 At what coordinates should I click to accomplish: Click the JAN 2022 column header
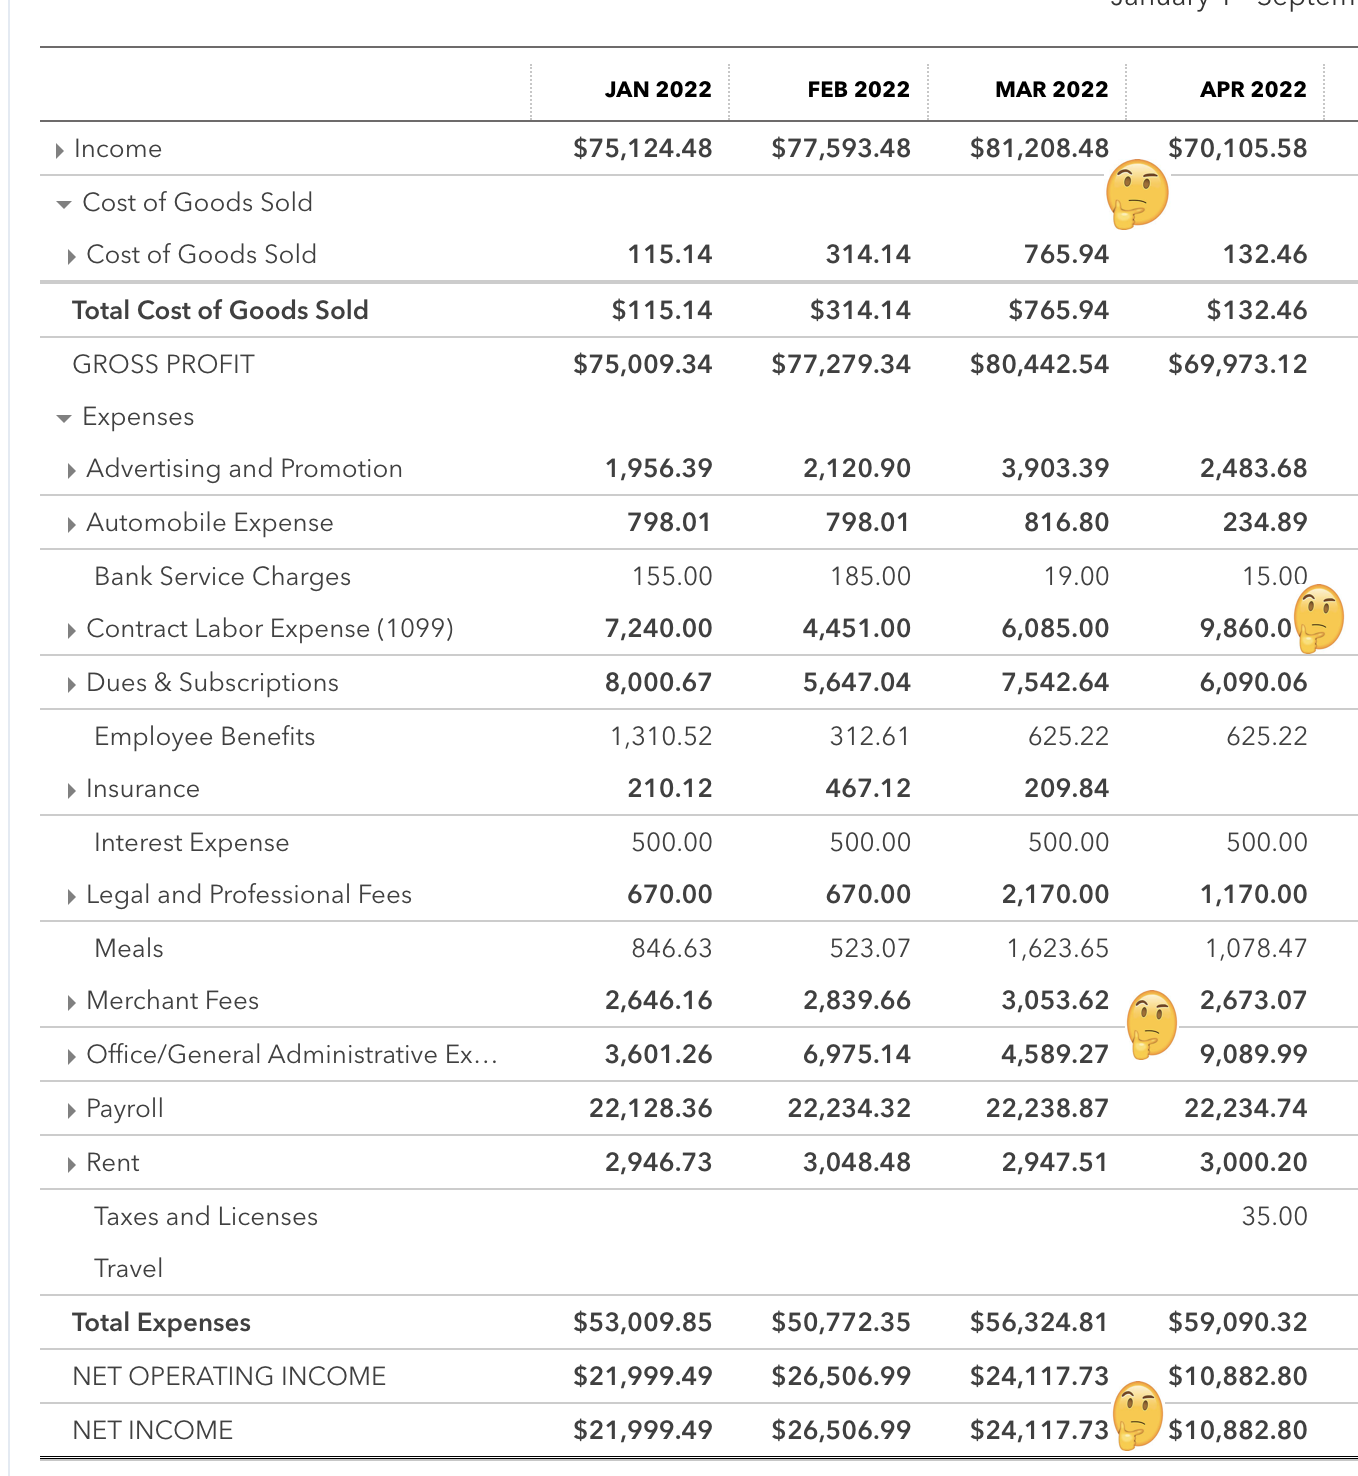pos(658,89)
